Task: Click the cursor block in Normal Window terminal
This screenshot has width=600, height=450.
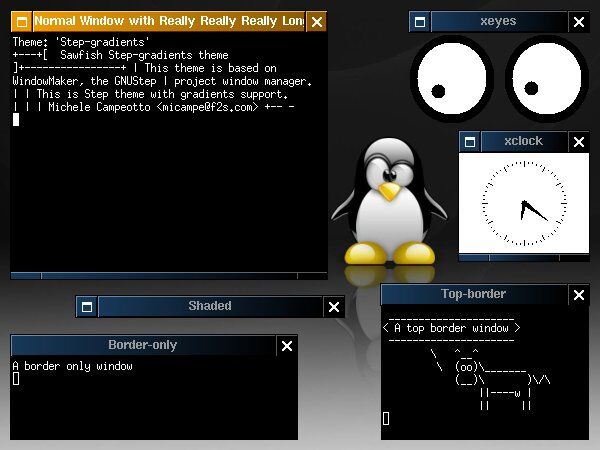Action: (x=16, y=120)
